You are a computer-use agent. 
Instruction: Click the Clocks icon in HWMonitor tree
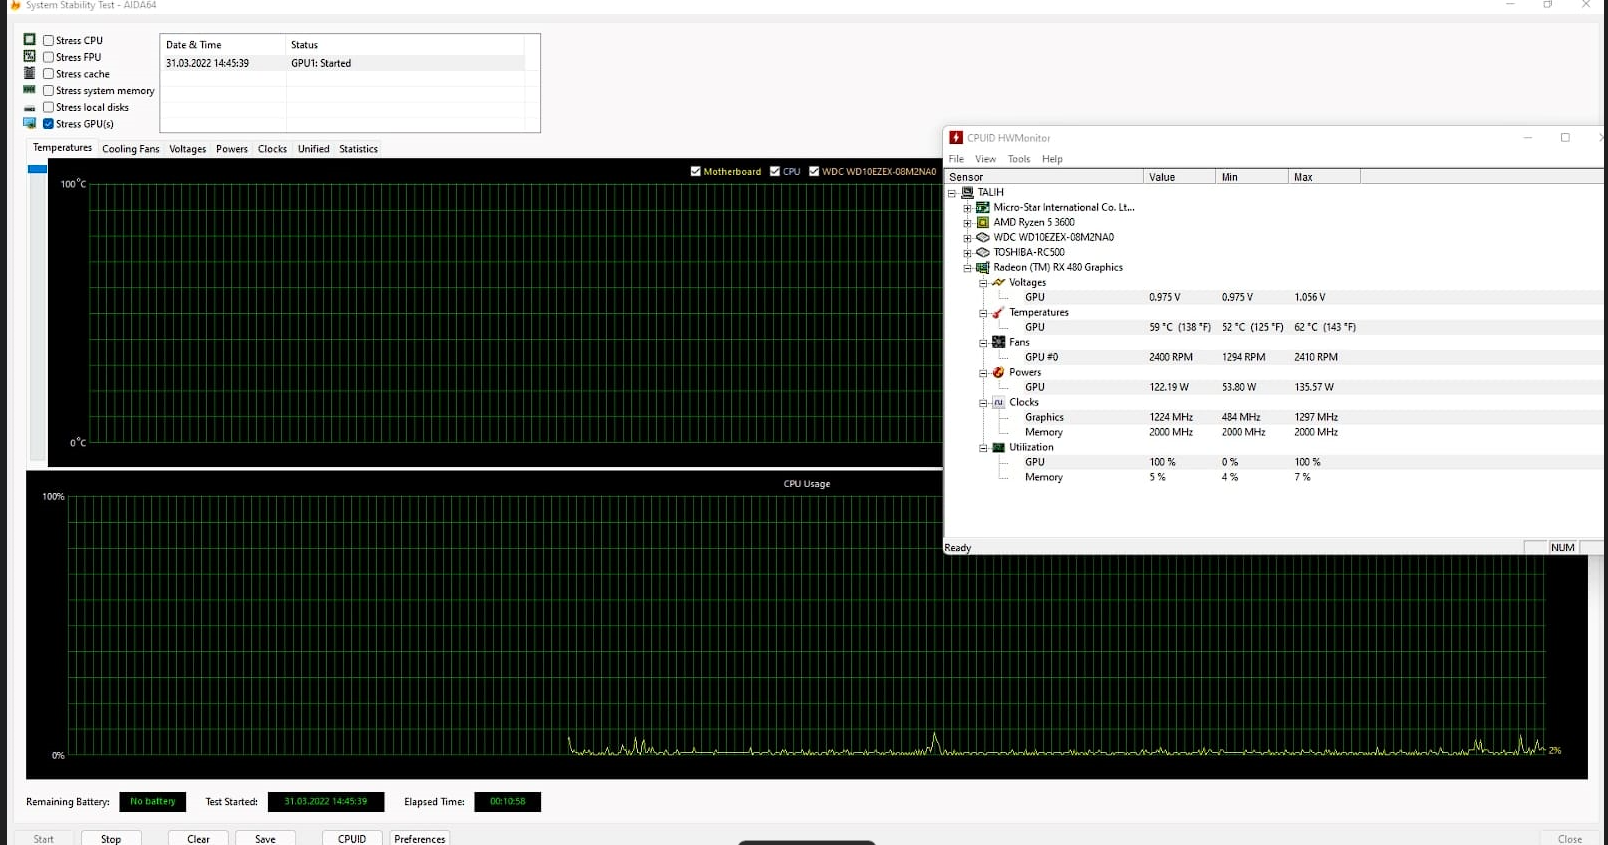coord(998,402)
